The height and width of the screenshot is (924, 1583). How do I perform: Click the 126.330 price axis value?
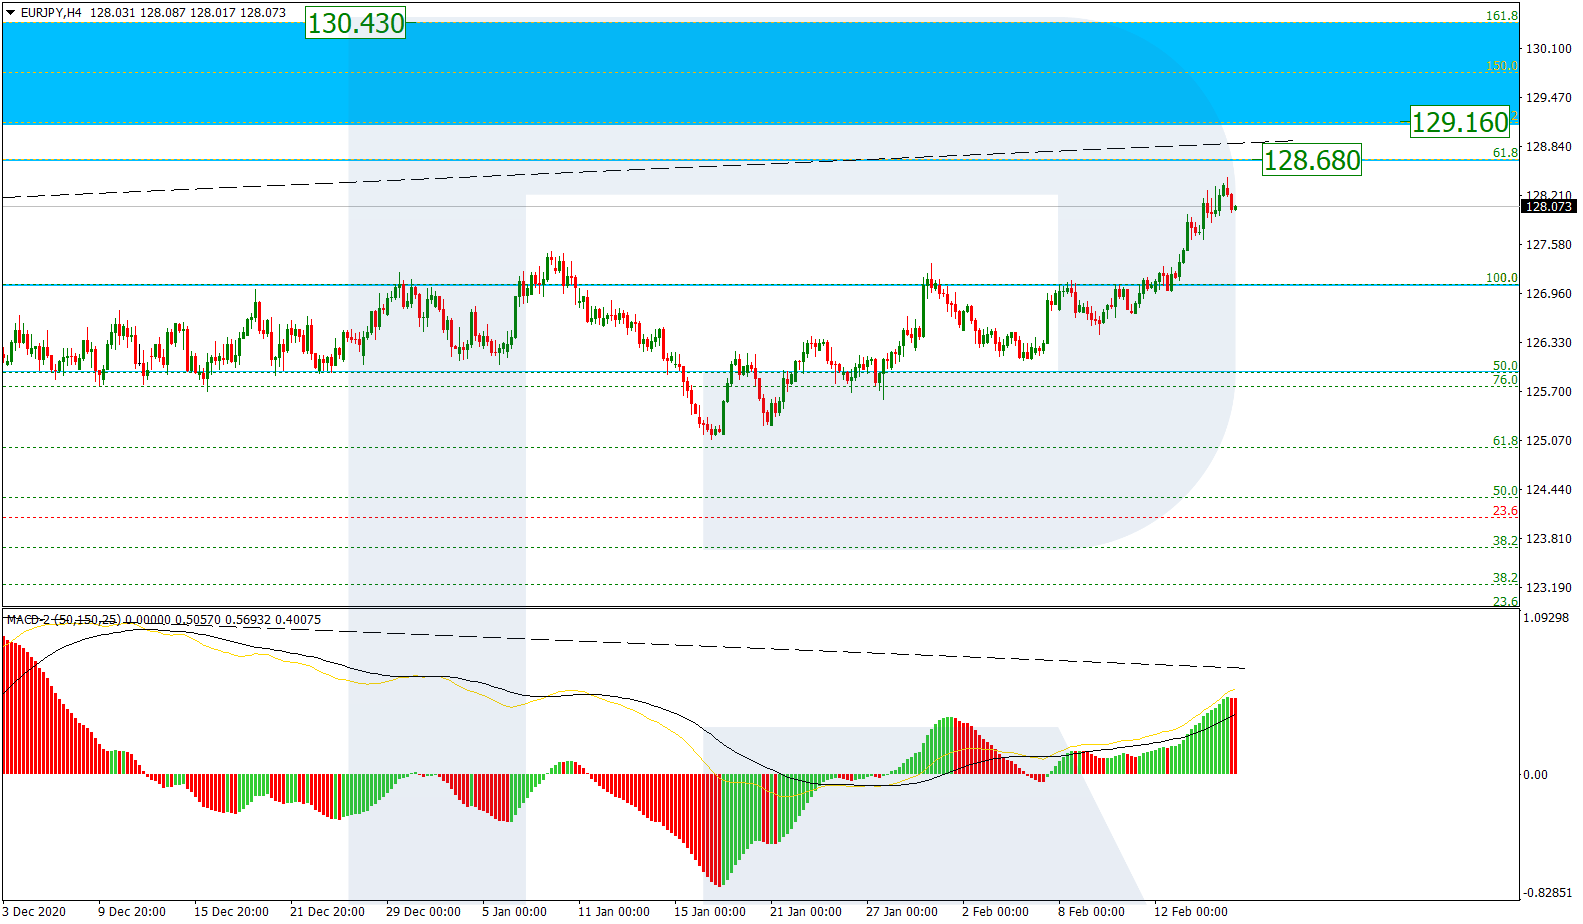tap(1549, 343)
